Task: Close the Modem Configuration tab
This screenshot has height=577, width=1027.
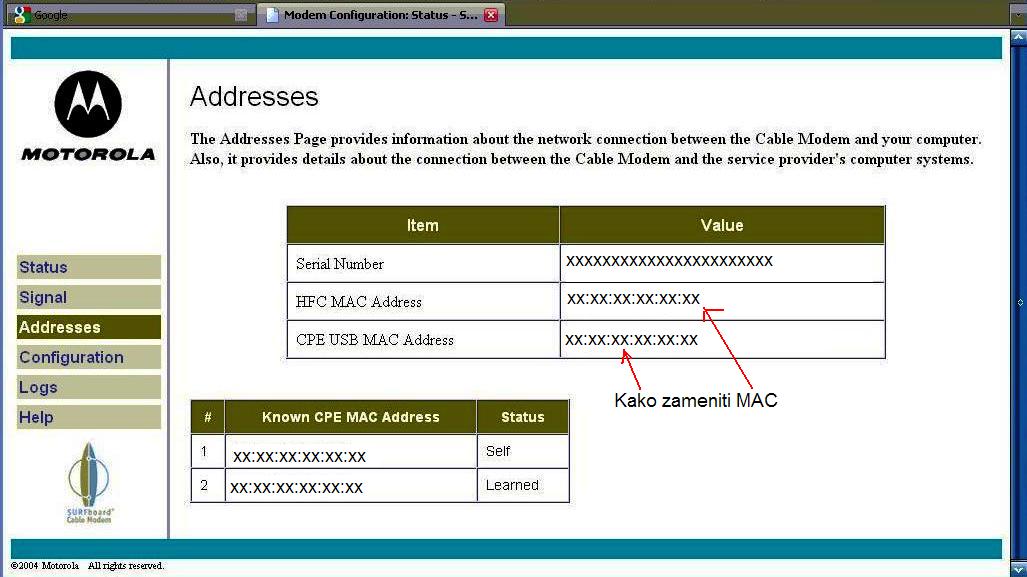Action: pos(490,15)
